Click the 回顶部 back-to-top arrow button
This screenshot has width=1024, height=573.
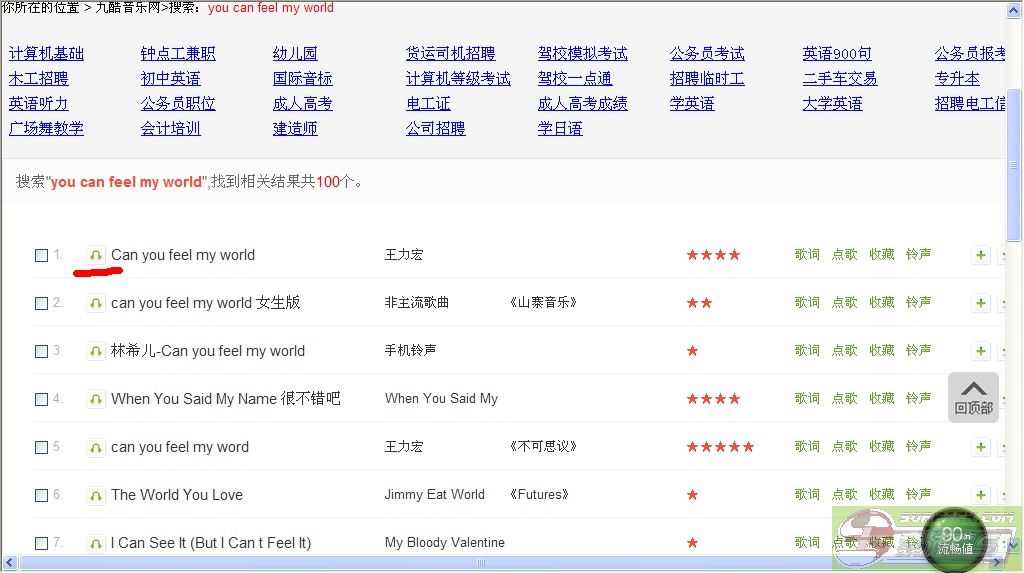pos(973,396)
